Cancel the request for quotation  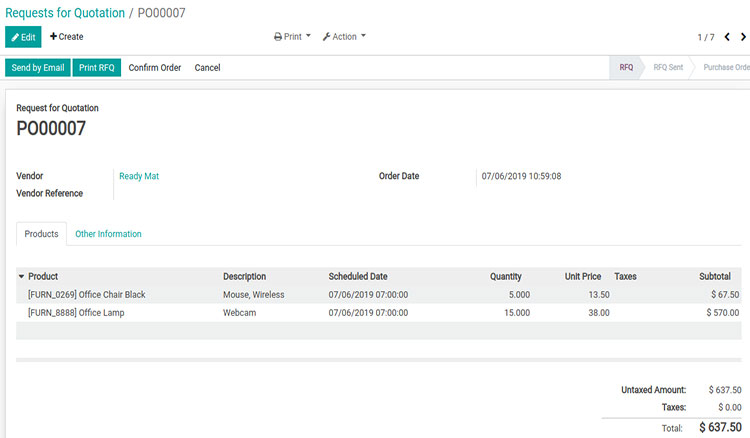(x=207, y=68)
